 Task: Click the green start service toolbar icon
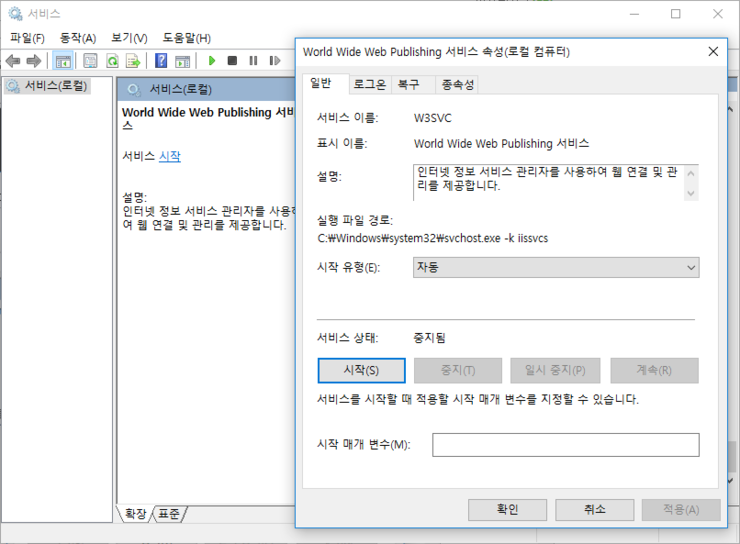click(212, 61)
